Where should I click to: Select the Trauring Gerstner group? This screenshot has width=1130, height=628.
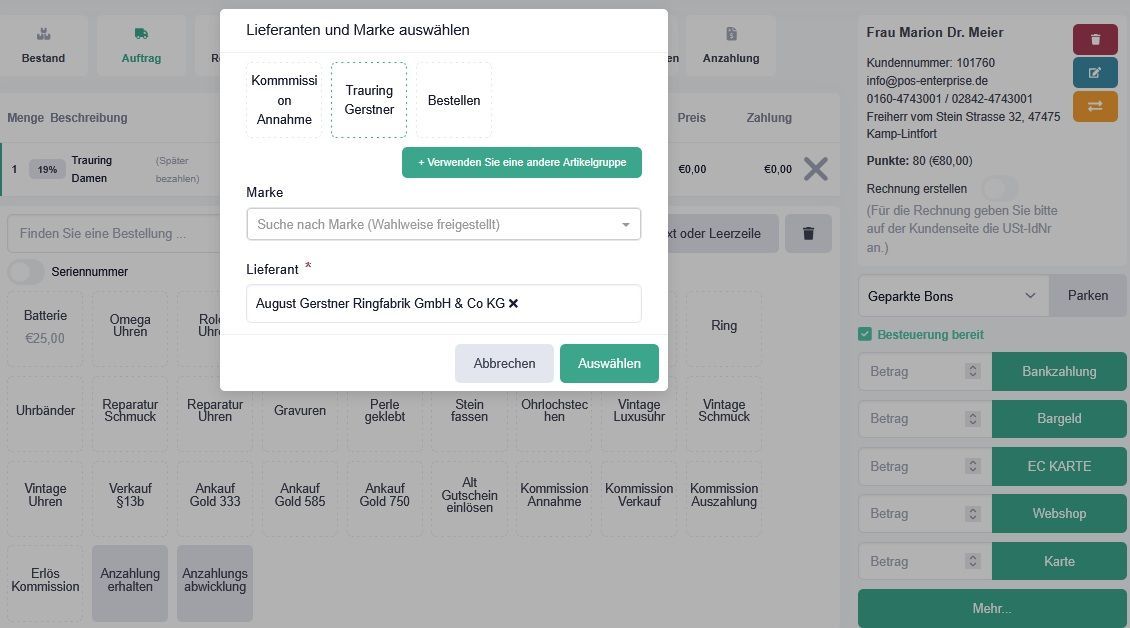(369, 100)
